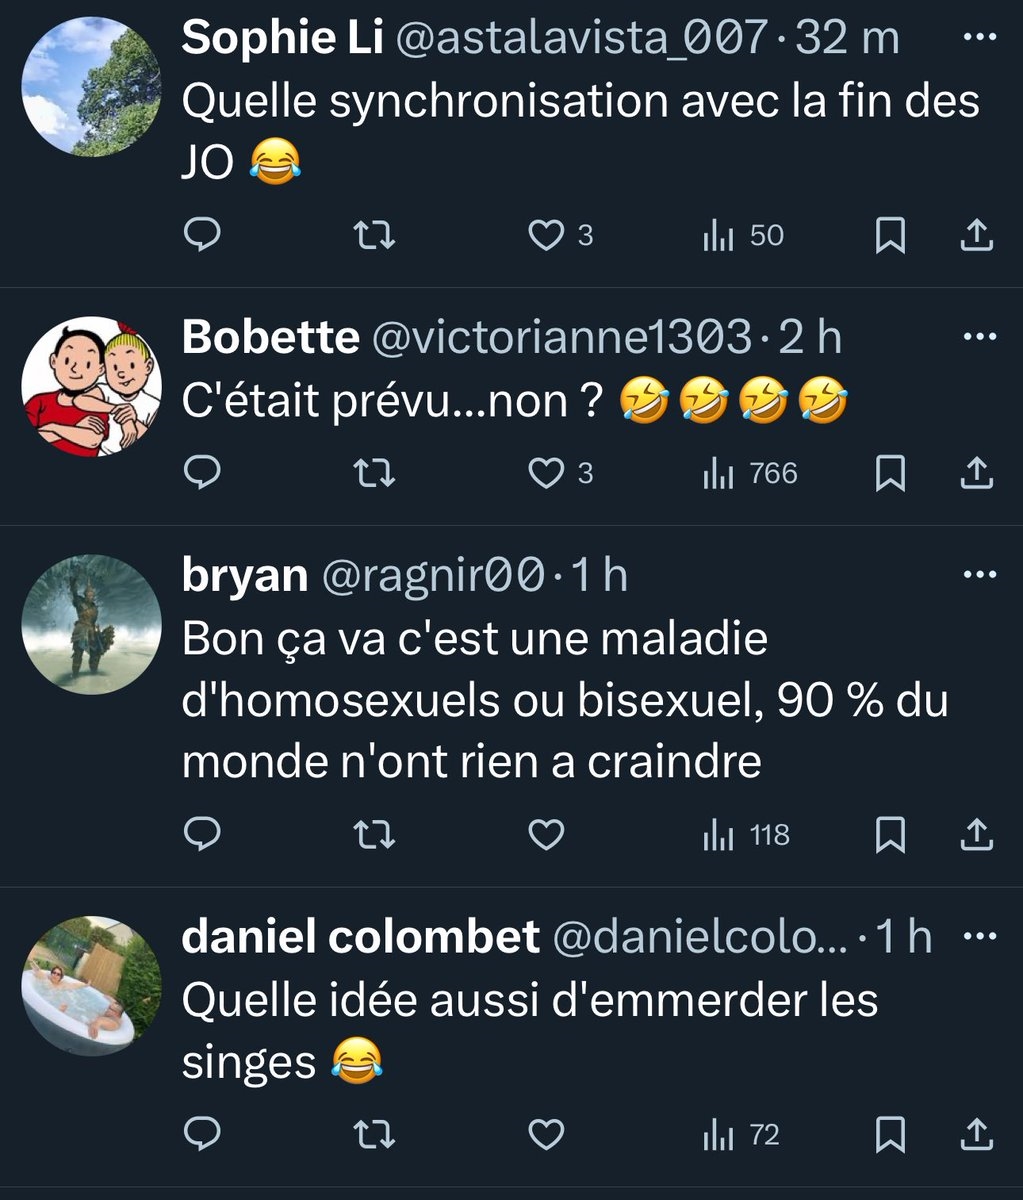This screenshot has width=1023, height=1200.
Task: Like bryan's tweet about maladie
Action: tap(546, 835)
